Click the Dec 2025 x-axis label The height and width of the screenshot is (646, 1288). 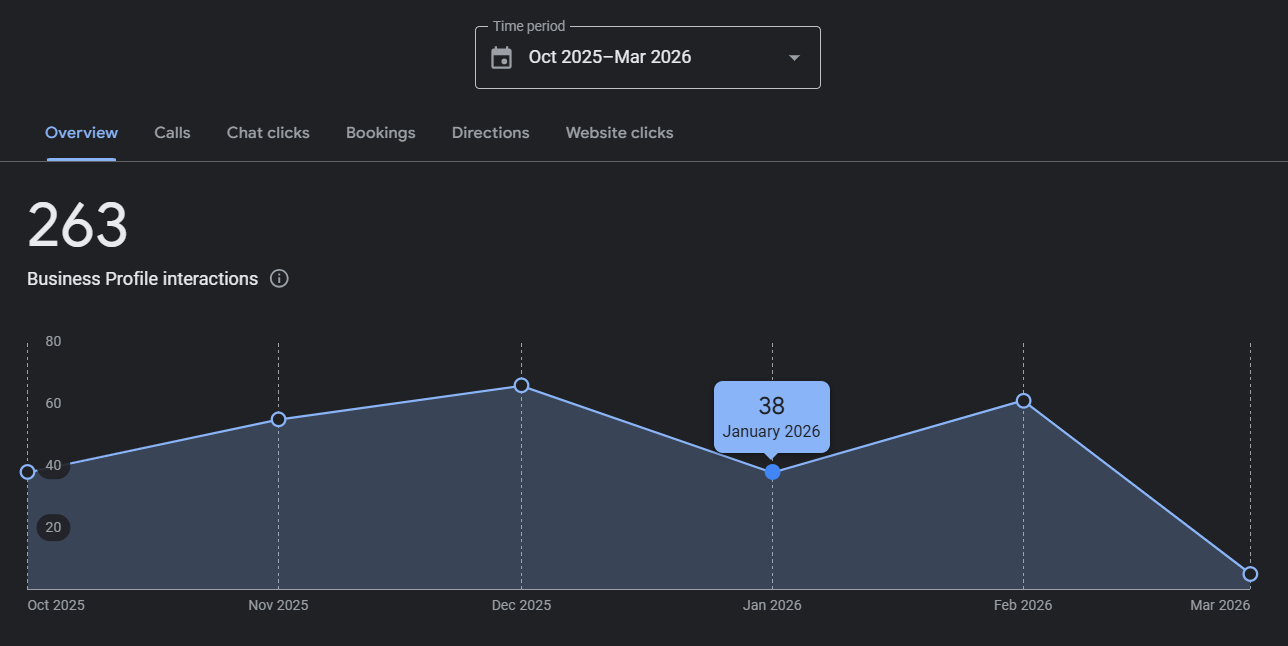[x=521, y=606]
